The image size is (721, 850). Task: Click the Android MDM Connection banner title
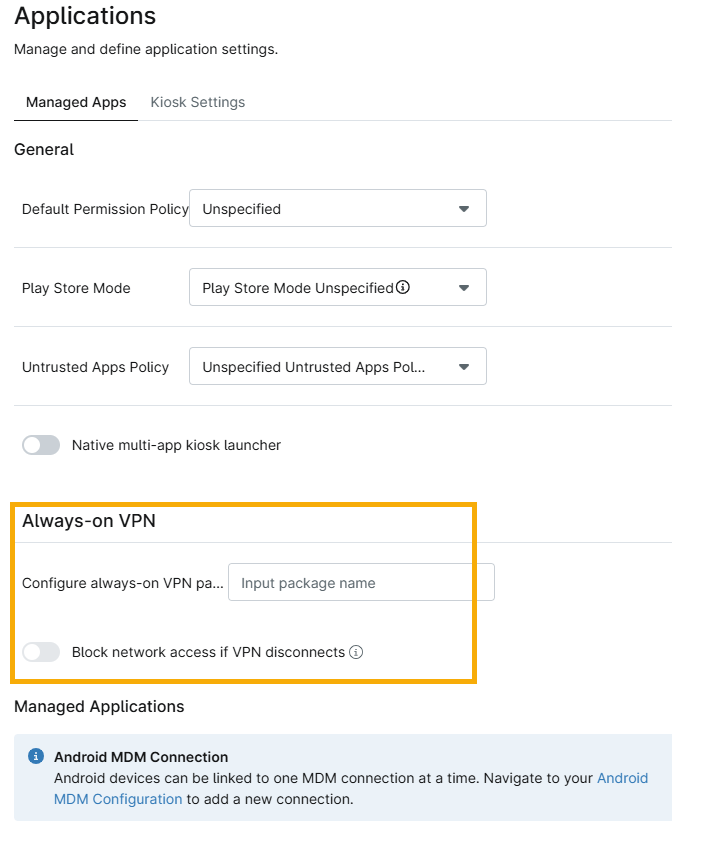click(141, 757)
